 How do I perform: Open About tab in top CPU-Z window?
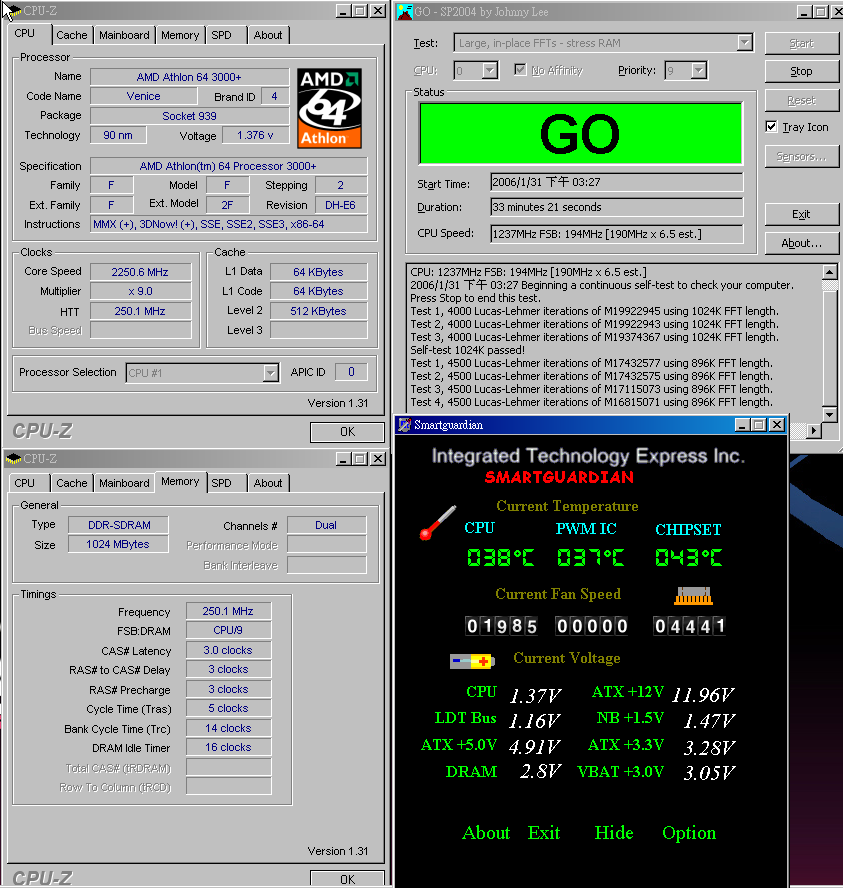[268, 35]
